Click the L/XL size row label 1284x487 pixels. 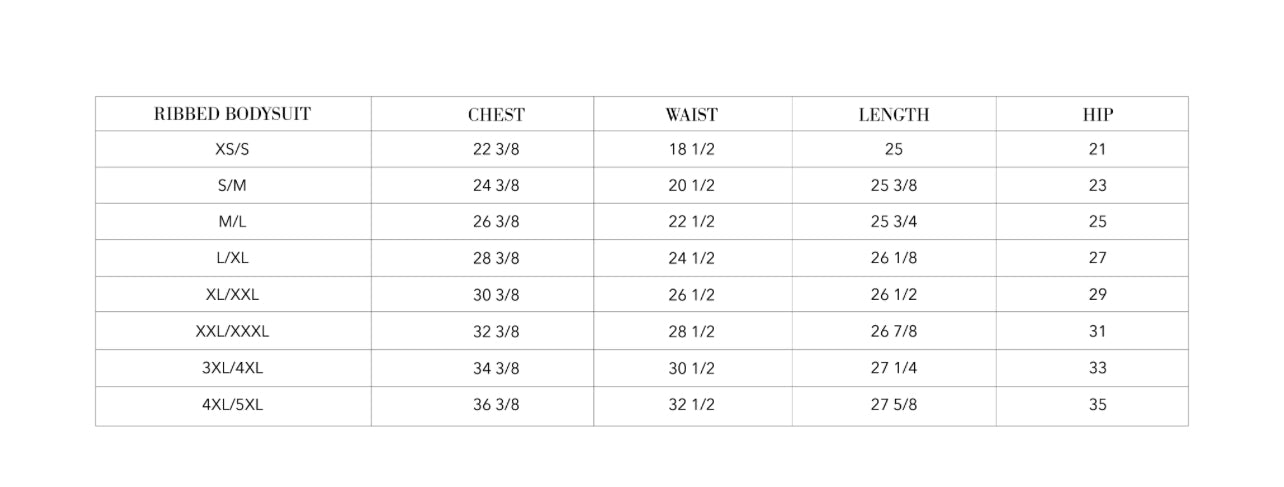click(x=232, y=258)
